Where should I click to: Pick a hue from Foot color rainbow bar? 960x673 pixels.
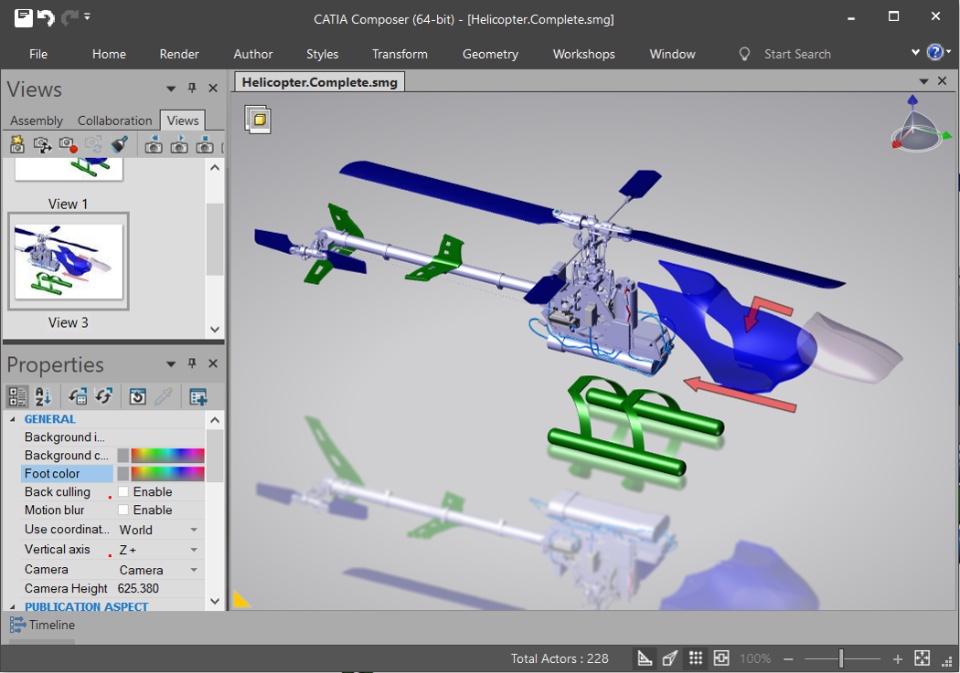coord(167,473)
